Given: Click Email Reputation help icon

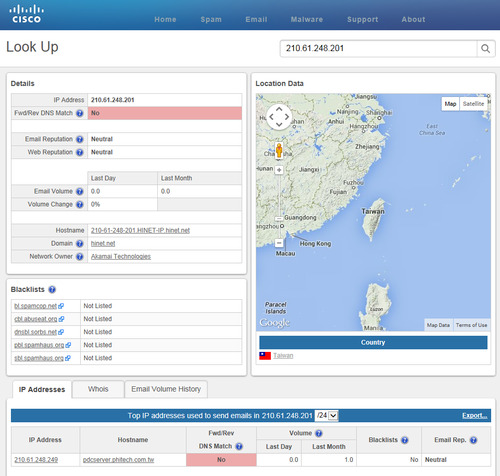Looking at the screenshot, I should click(x=79, y=139).
